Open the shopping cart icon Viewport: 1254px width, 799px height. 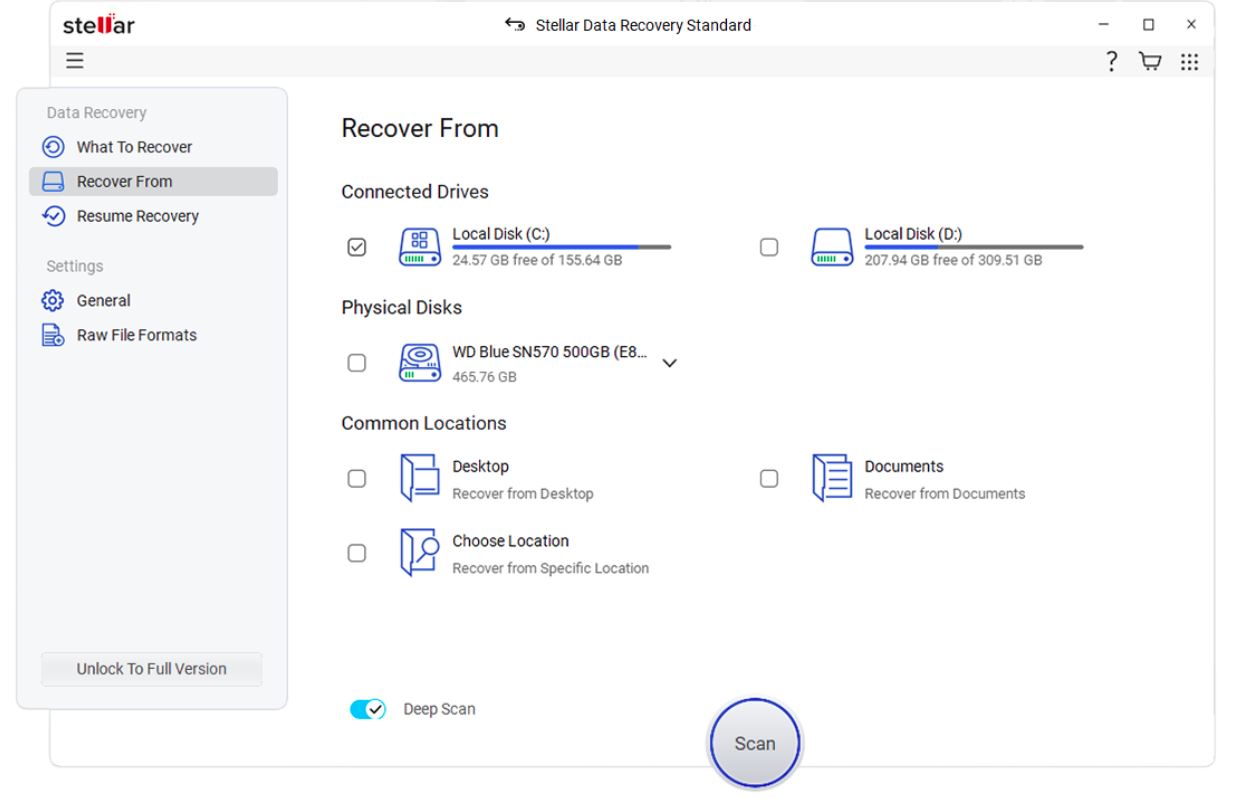pyautogui.click(x=1150, y=62)
